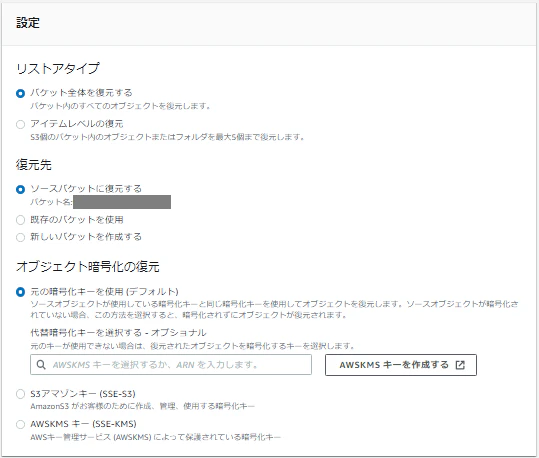Click the description starting 元のキーが使用できない場合は
This screenshot has height=458, width=539.
[x=192, y=346]
